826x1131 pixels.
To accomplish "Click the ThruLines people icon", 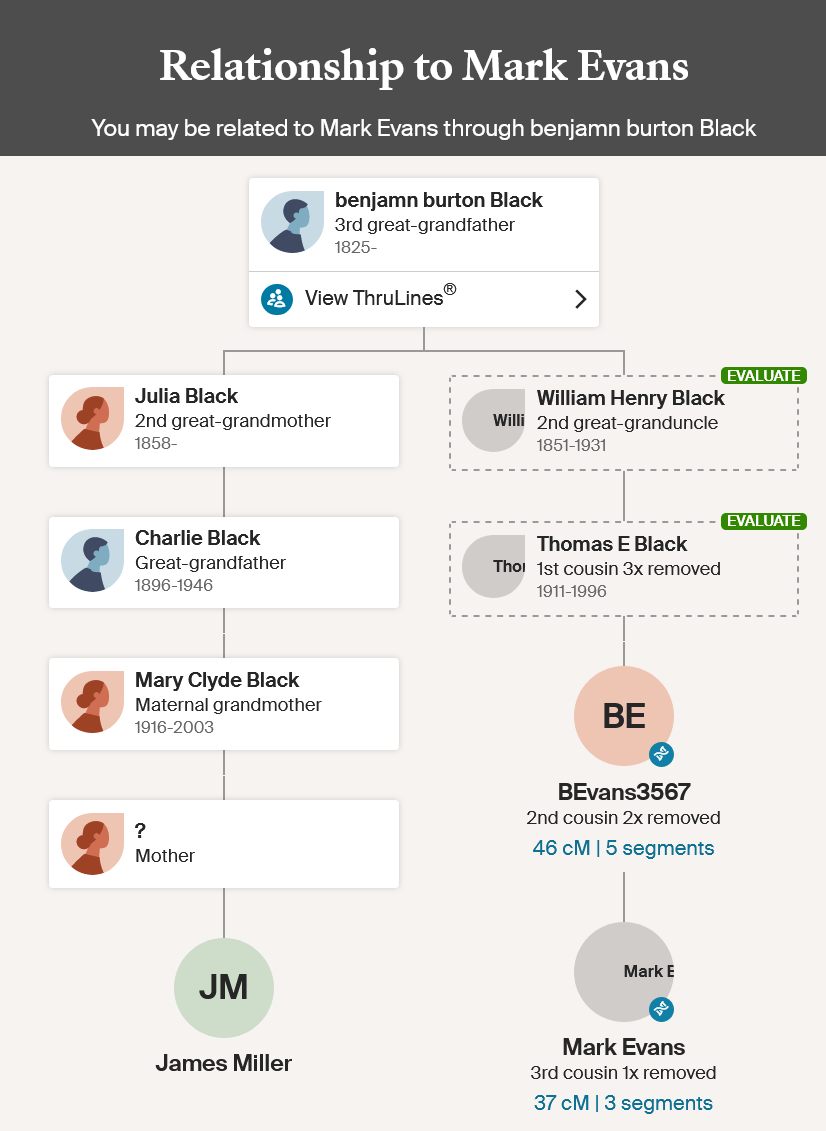I will point(277,299).
